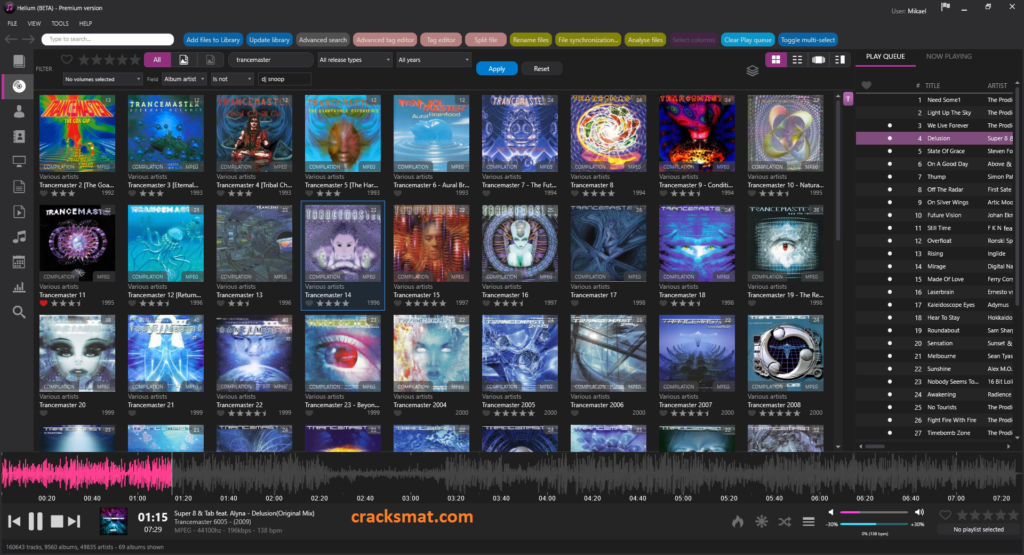The image size is (1024, 555).
Task: Open 'All release types' dropdown
Action: tap(355, 59)
